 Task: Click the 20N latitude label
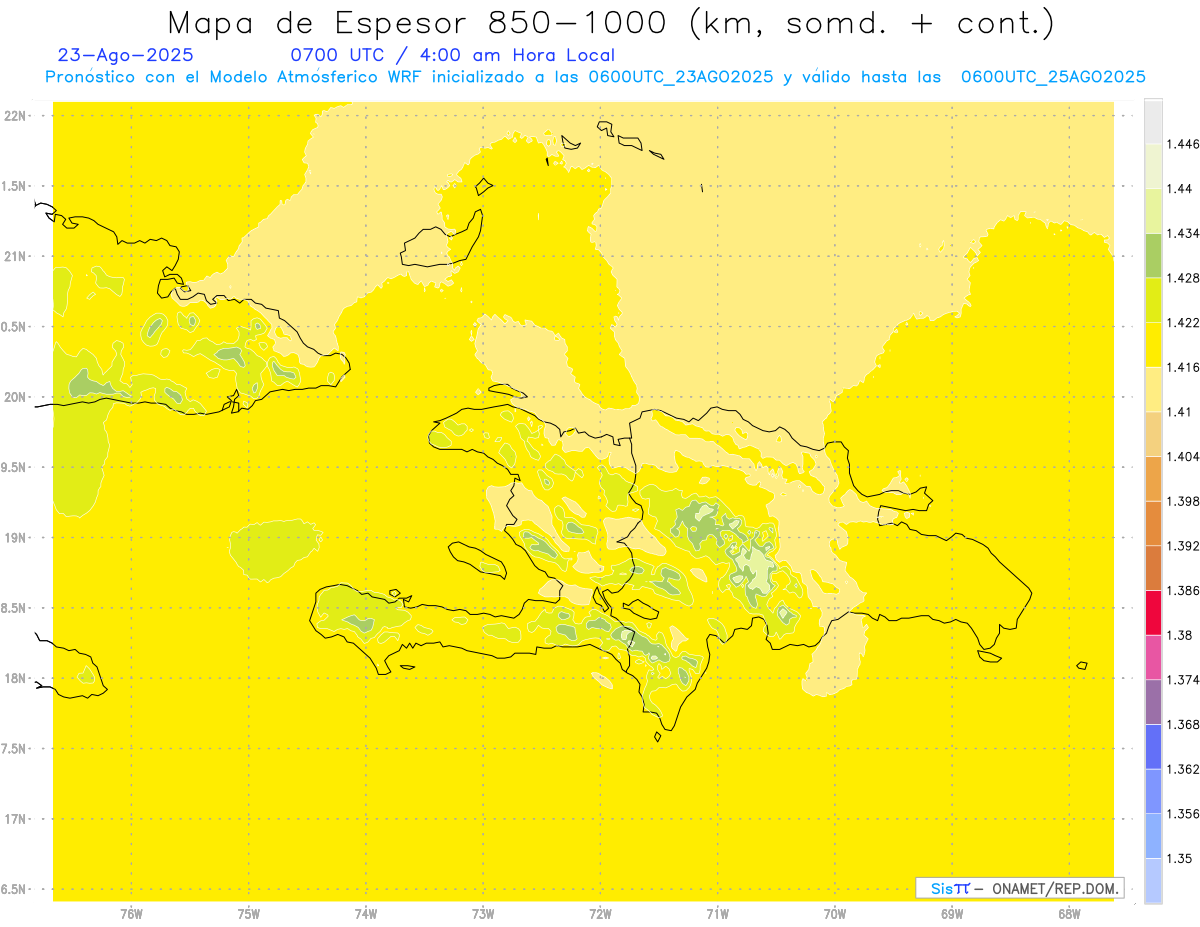(x=15, y=397)
